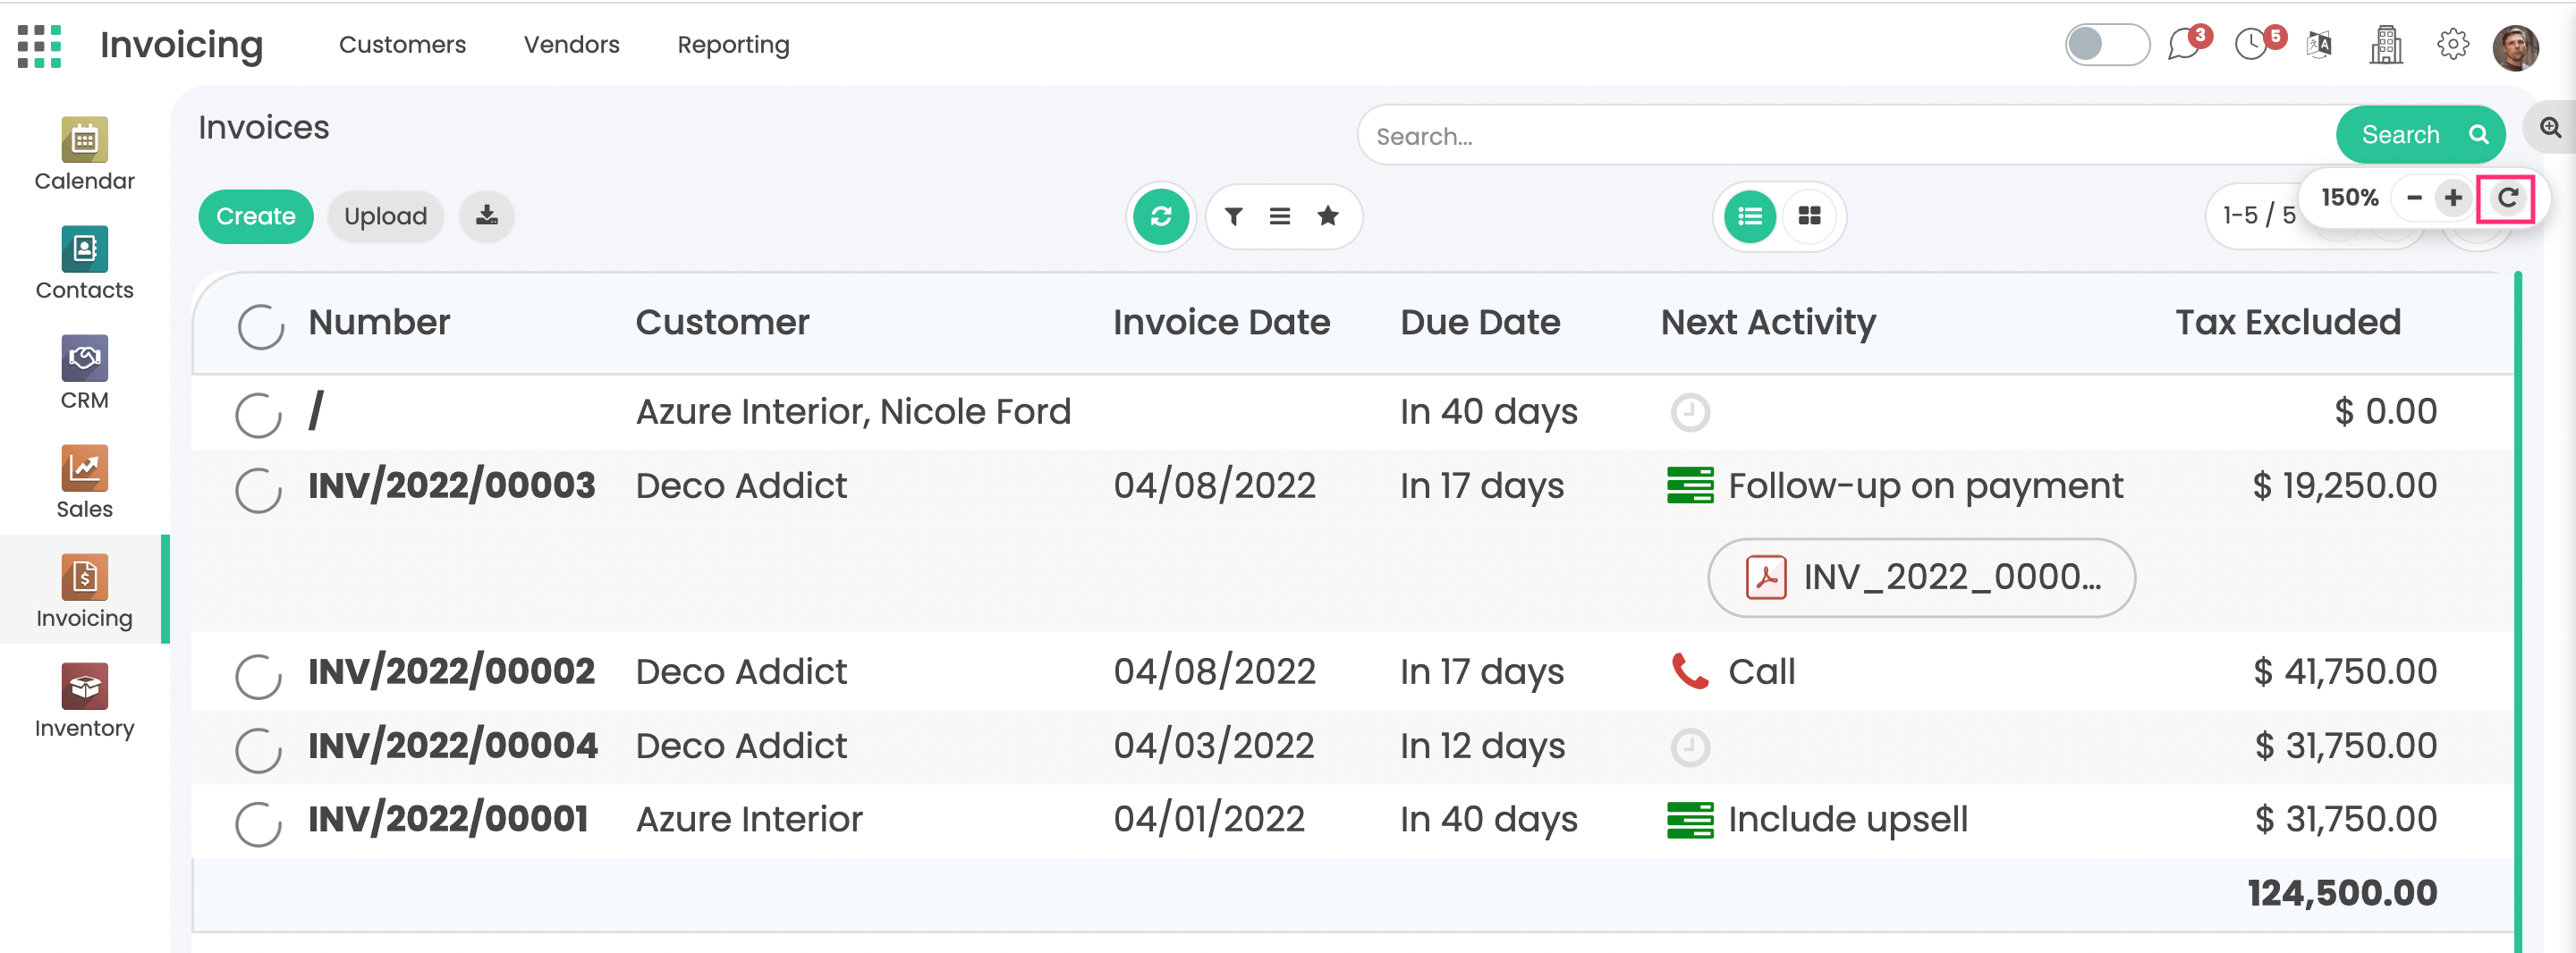Expand the Group By options
Viewport: 2576px width, 953px height.
[x=1279, y=216]
